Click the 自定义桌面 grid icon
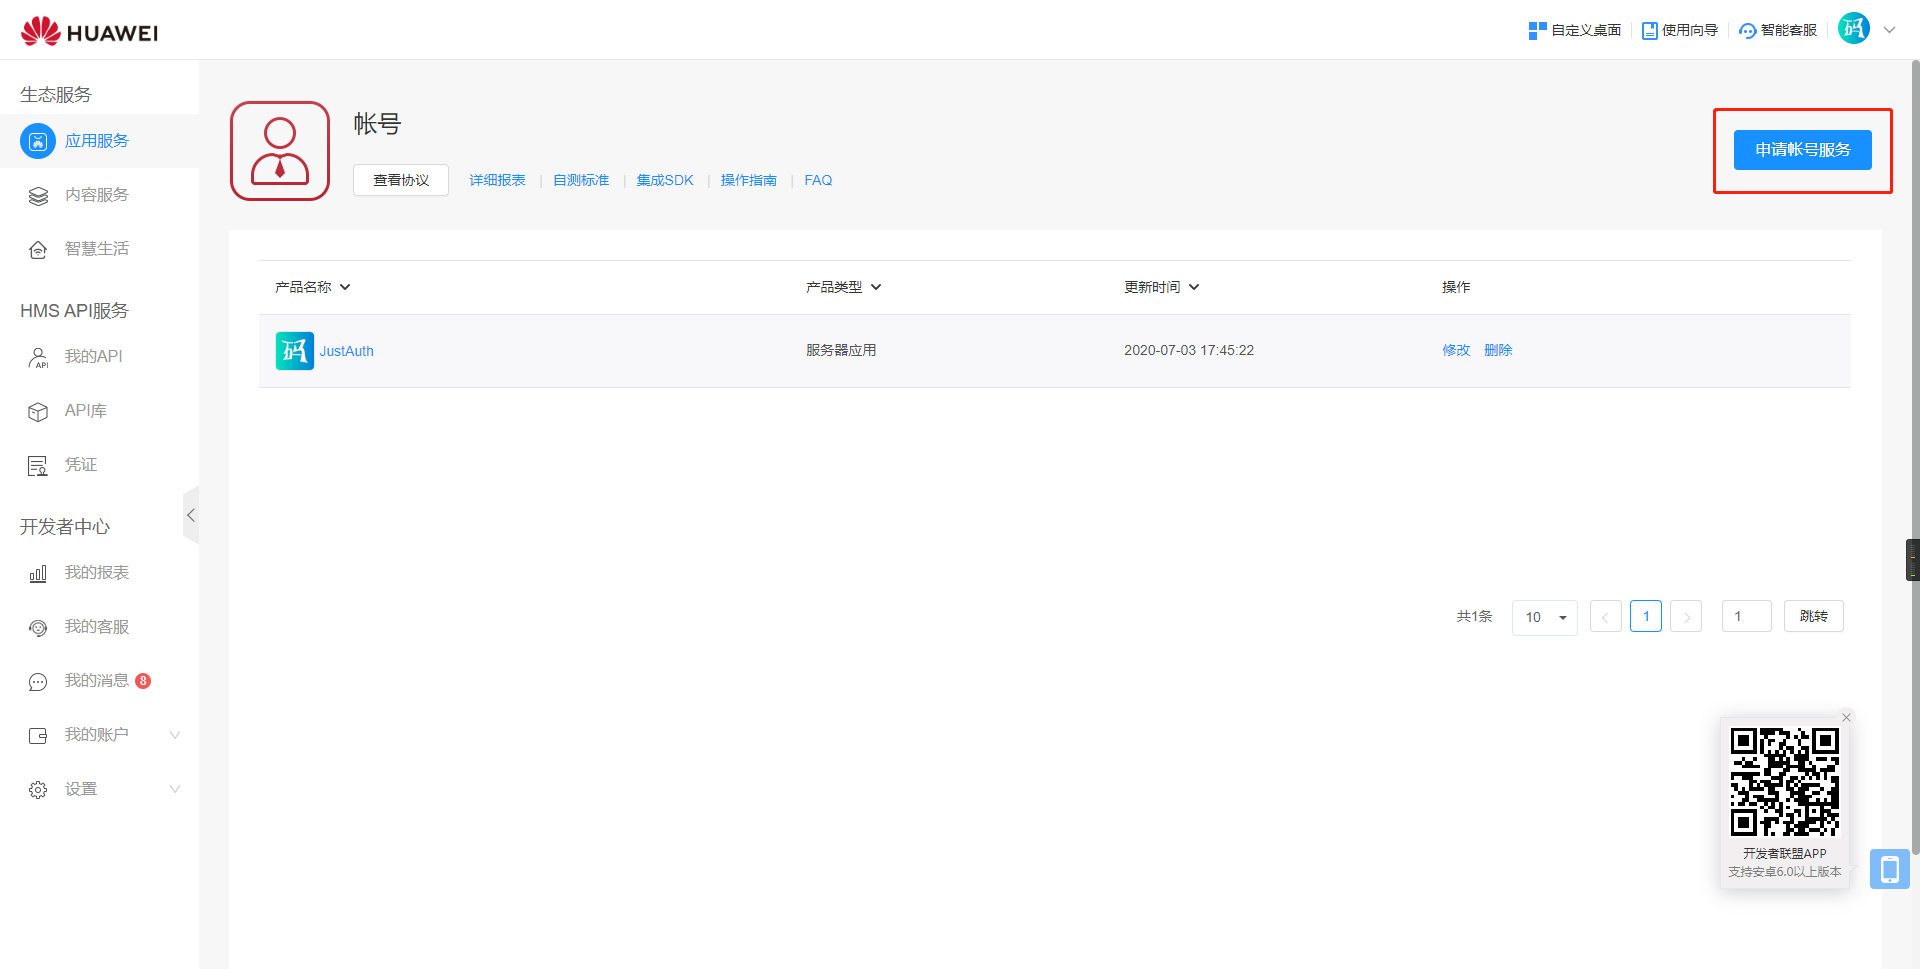 [1537, 31]
